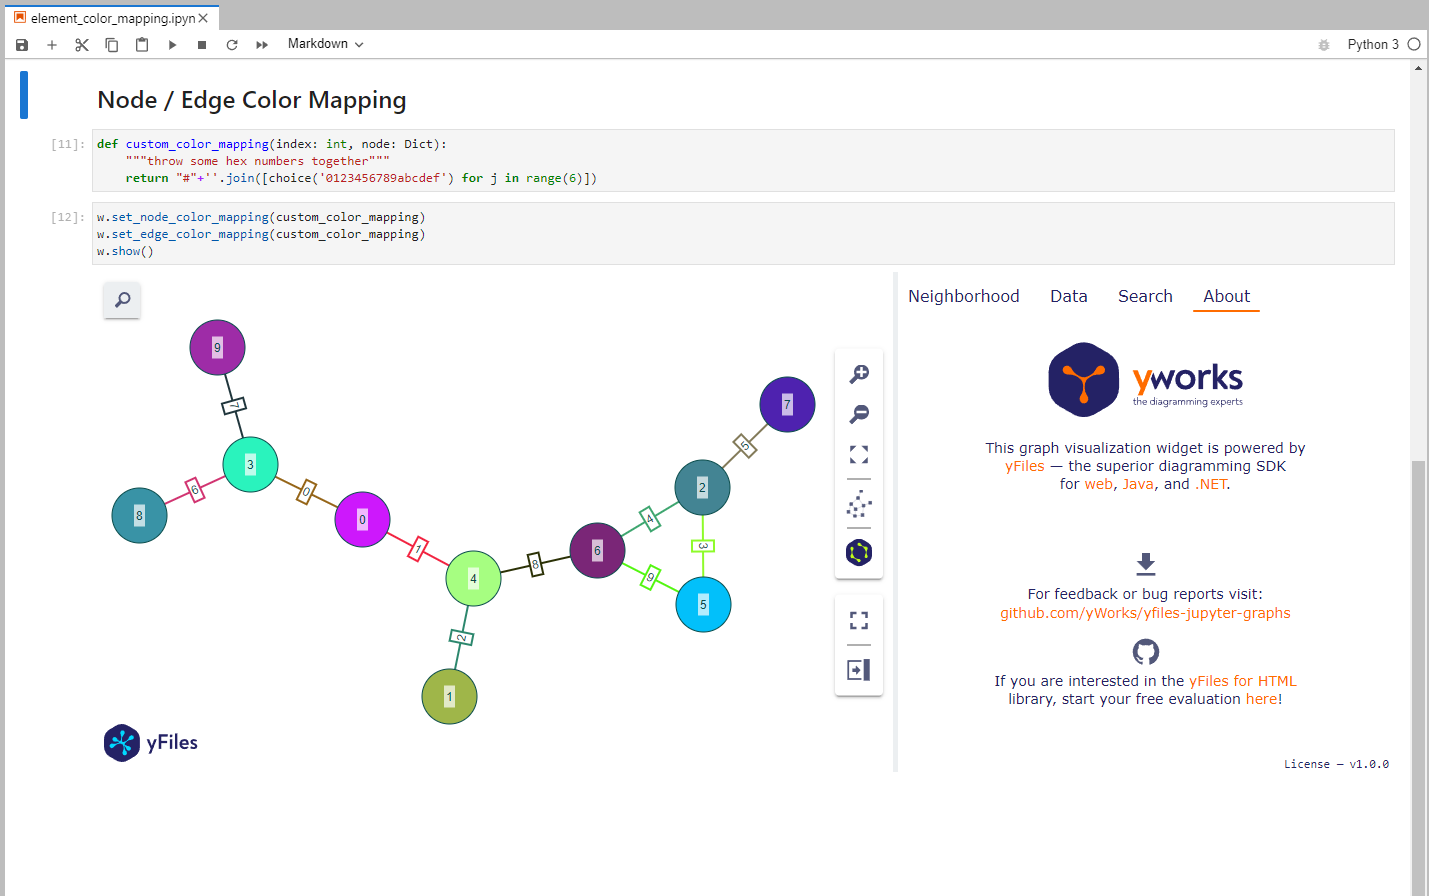The image size is (1429, 896).
Task: Fit the graph content to the view
Action: click(859, 454)
